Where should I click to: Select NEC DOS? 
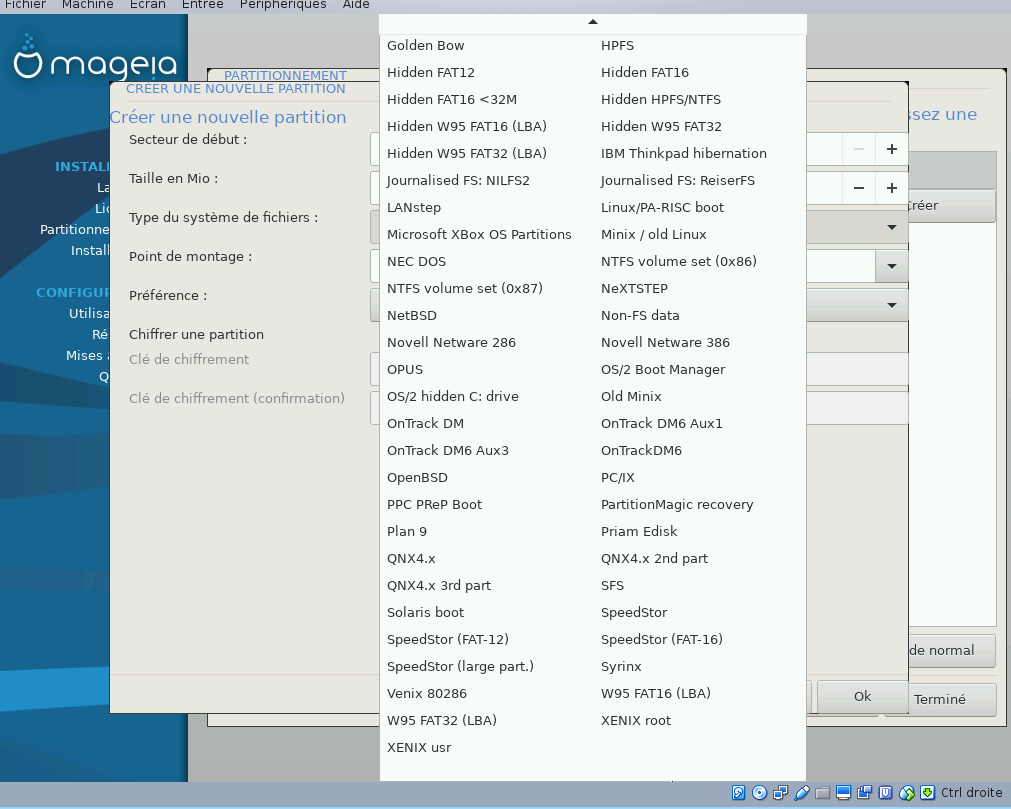coord(417,262)
